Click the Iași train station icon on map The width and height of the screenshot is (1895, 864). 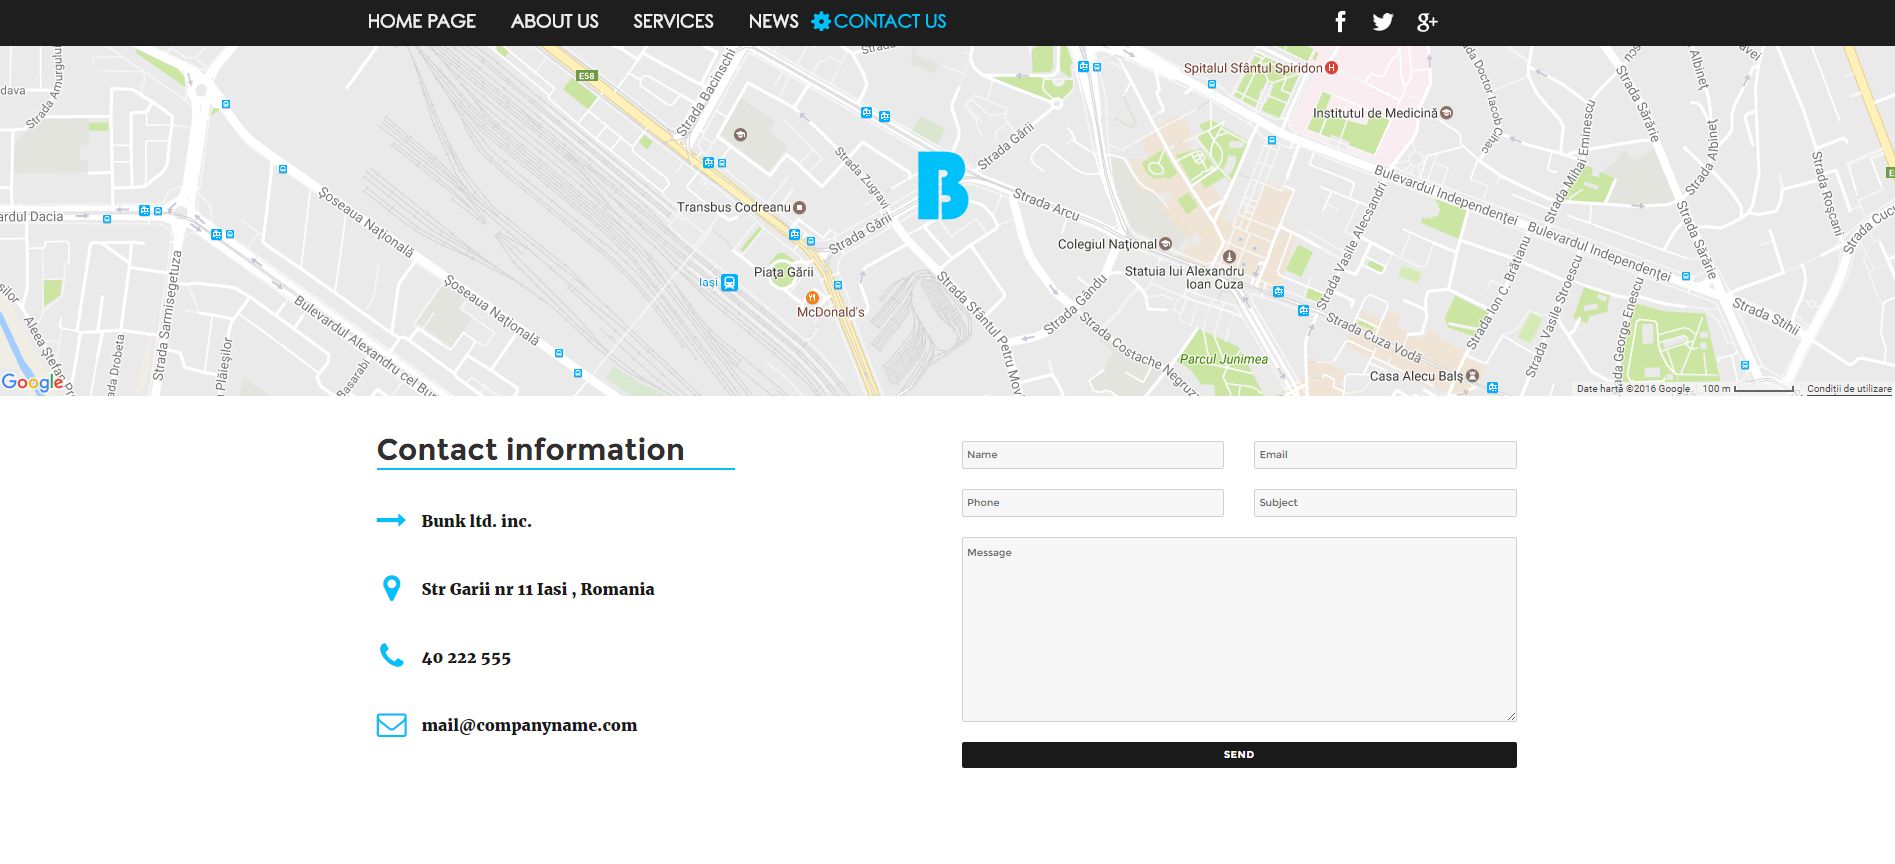[x=730, y=283]
